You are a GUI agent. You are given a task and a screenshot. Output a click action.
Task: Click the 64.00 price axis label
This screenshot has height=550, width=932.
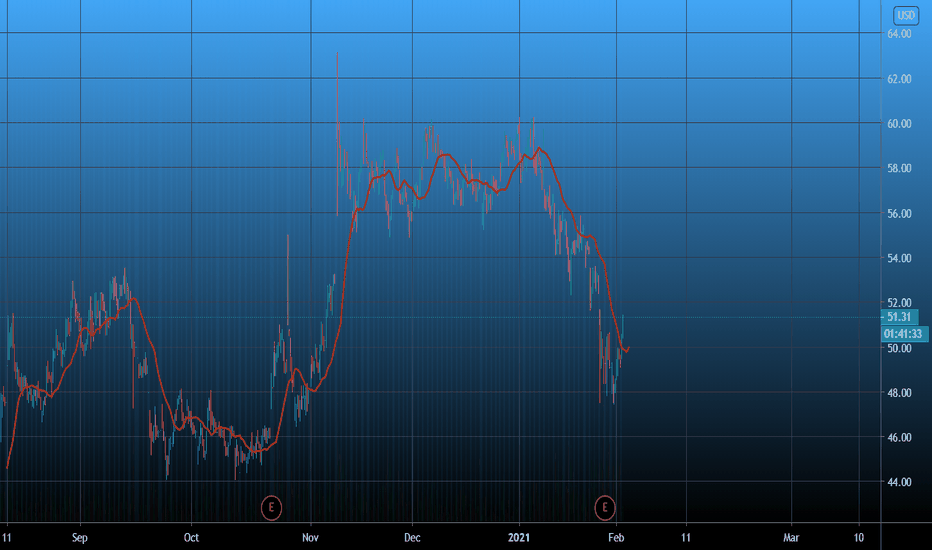tap(899, 34)
